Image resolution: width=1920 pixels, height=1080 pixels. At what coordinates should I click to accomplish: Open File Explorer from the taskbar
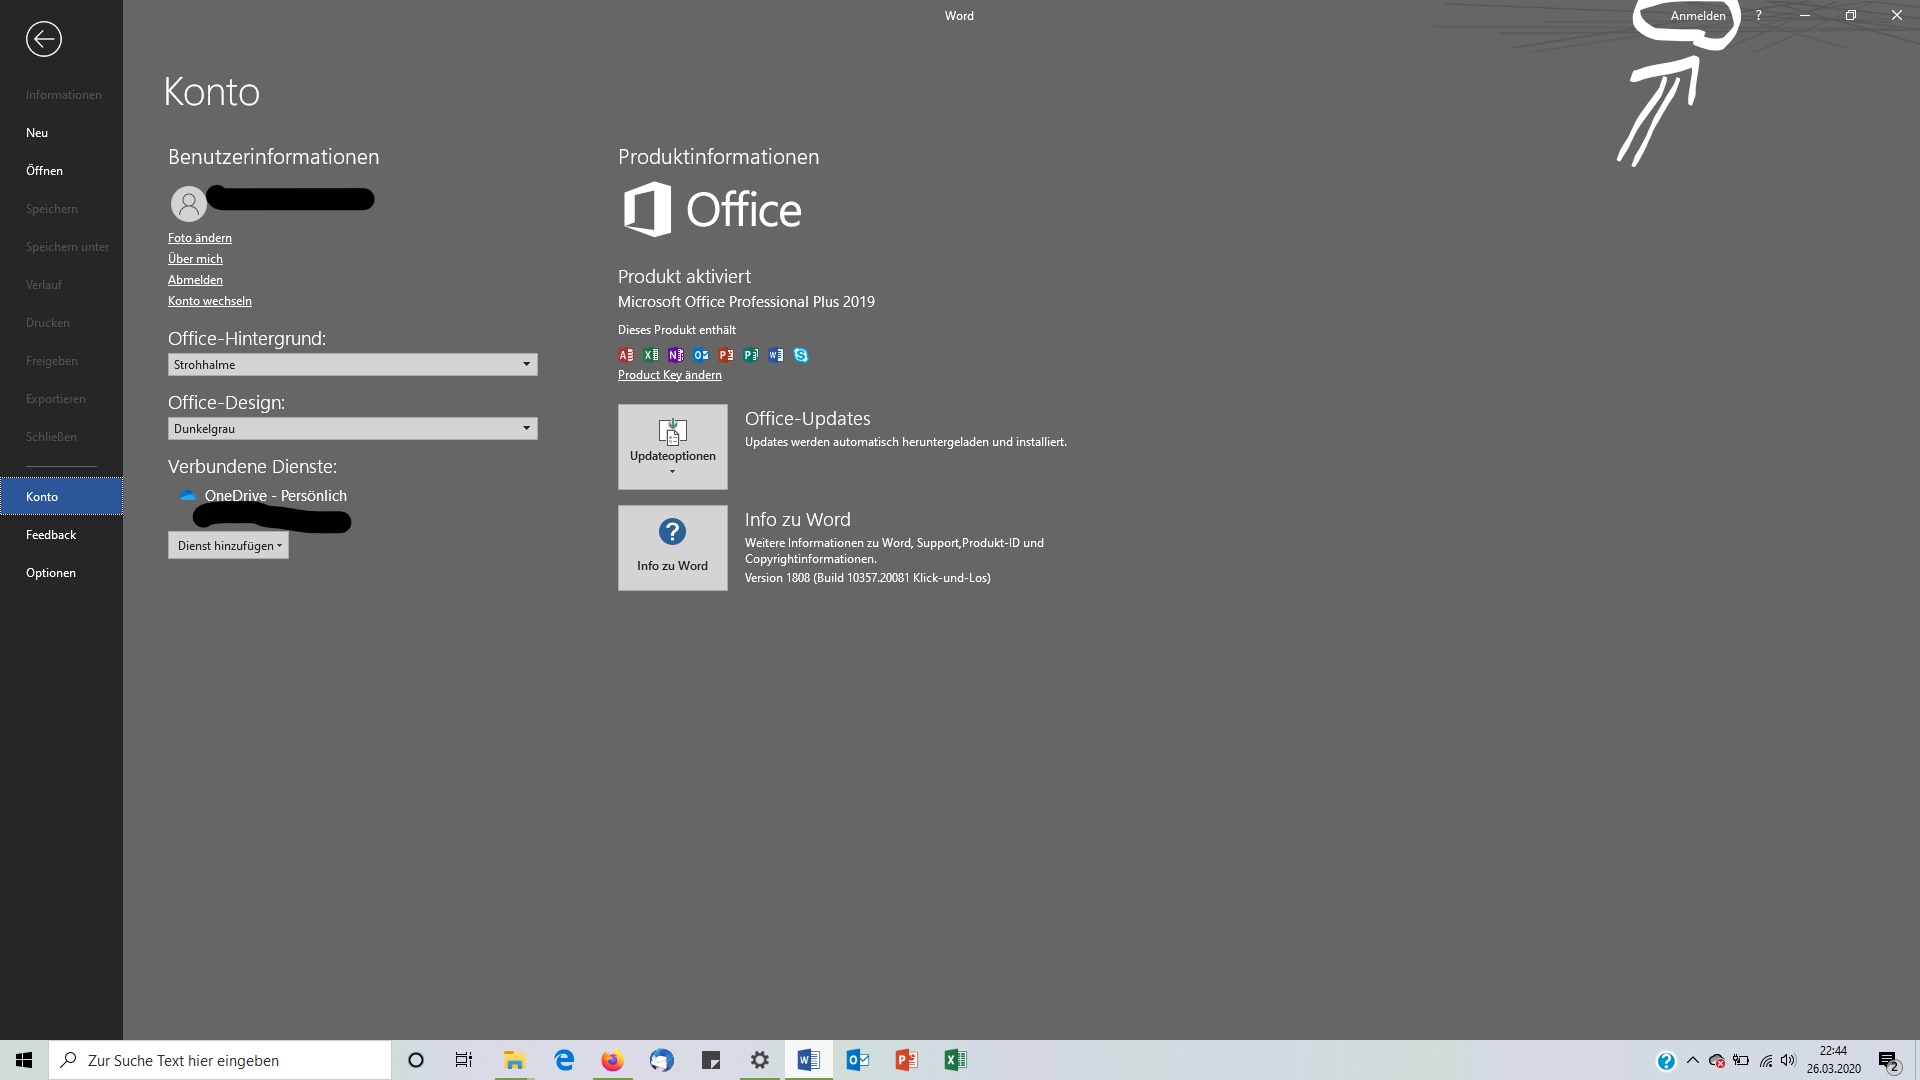(514, 1060)
